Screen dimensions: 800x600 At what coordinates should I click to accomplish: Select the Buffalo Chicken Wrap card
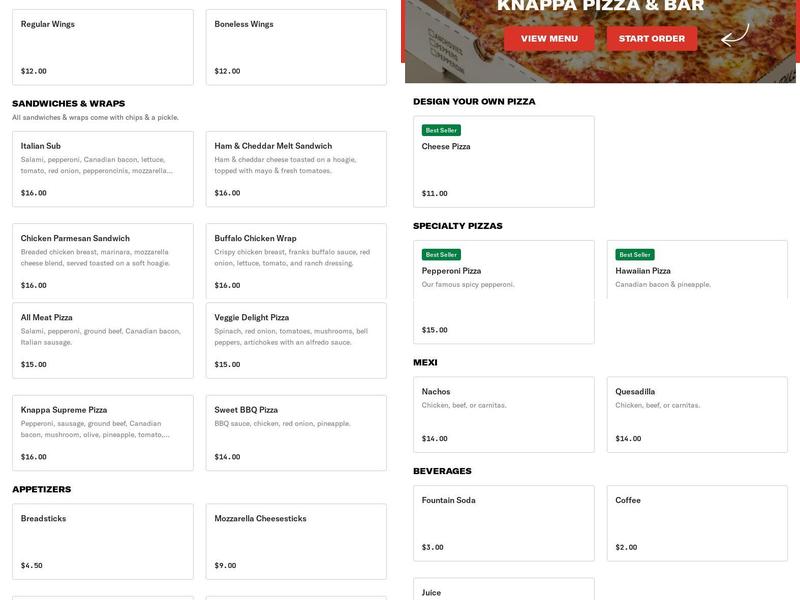pos(296,261)
